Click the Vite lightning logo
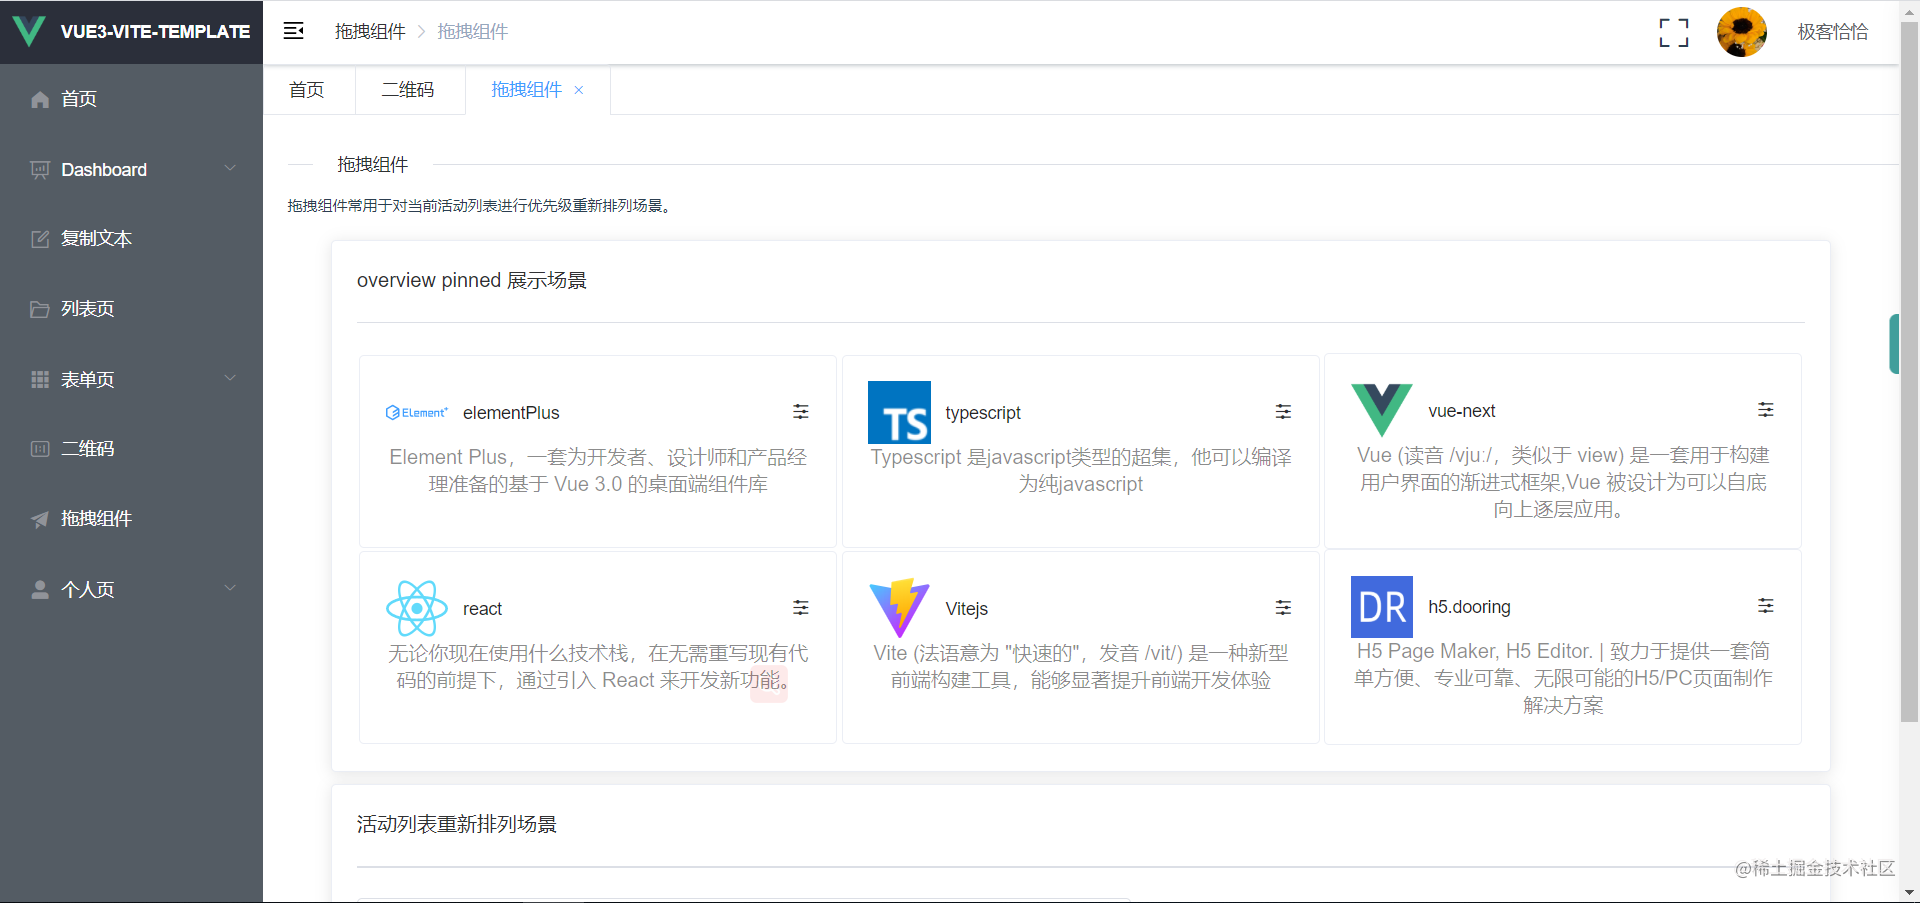The width and height of the screenshot is (1920, 903). pyautogui.click(x=899, y=608)
